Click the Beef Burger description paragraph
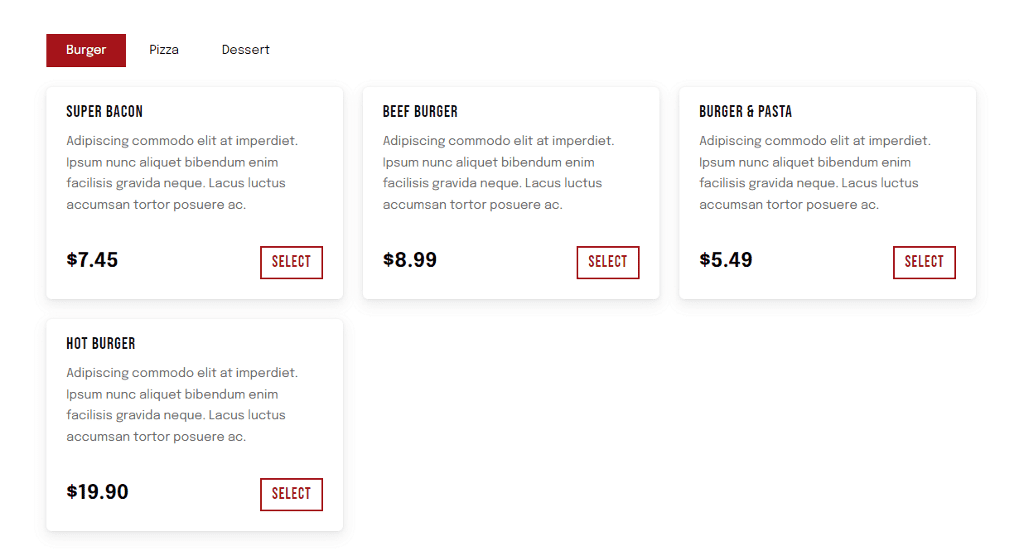This screenshot has height=556, width=1024. coord(498,173)
